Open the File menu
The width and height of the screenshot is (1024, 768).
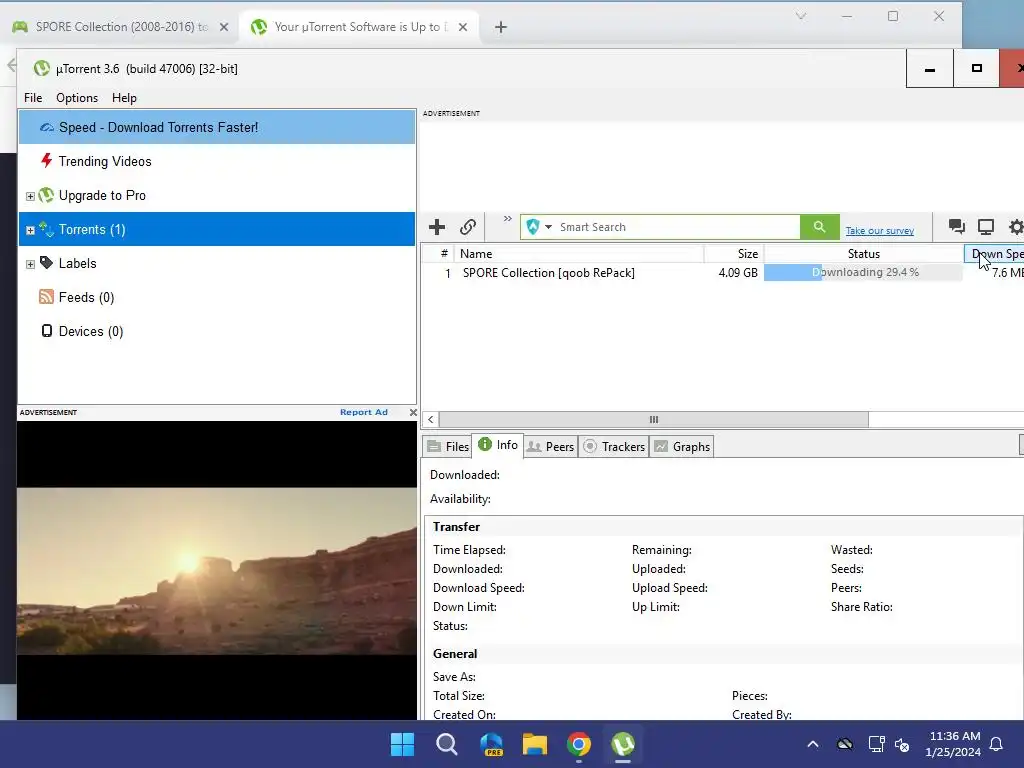(x=33, y=98)
